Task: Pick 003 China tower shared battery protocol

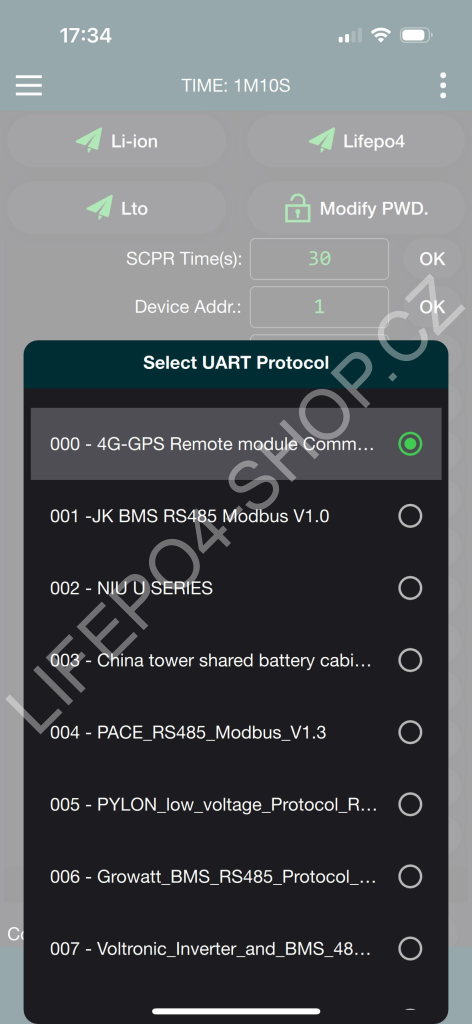Action: click(x=236, y=660)
